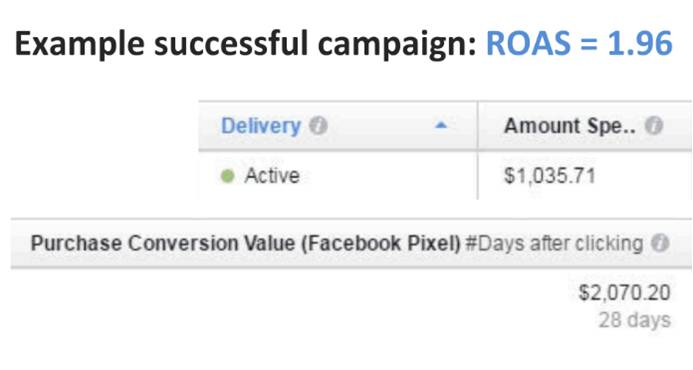Click the 28 days attribution label
Viewport: 693px width, 370px height.
[635, 320]
